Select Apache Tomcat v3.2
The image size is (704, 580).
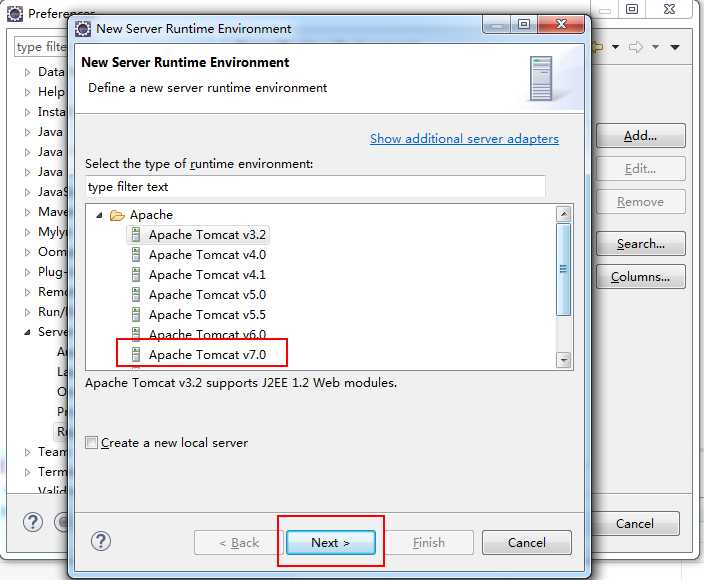(x=207, y=235)
